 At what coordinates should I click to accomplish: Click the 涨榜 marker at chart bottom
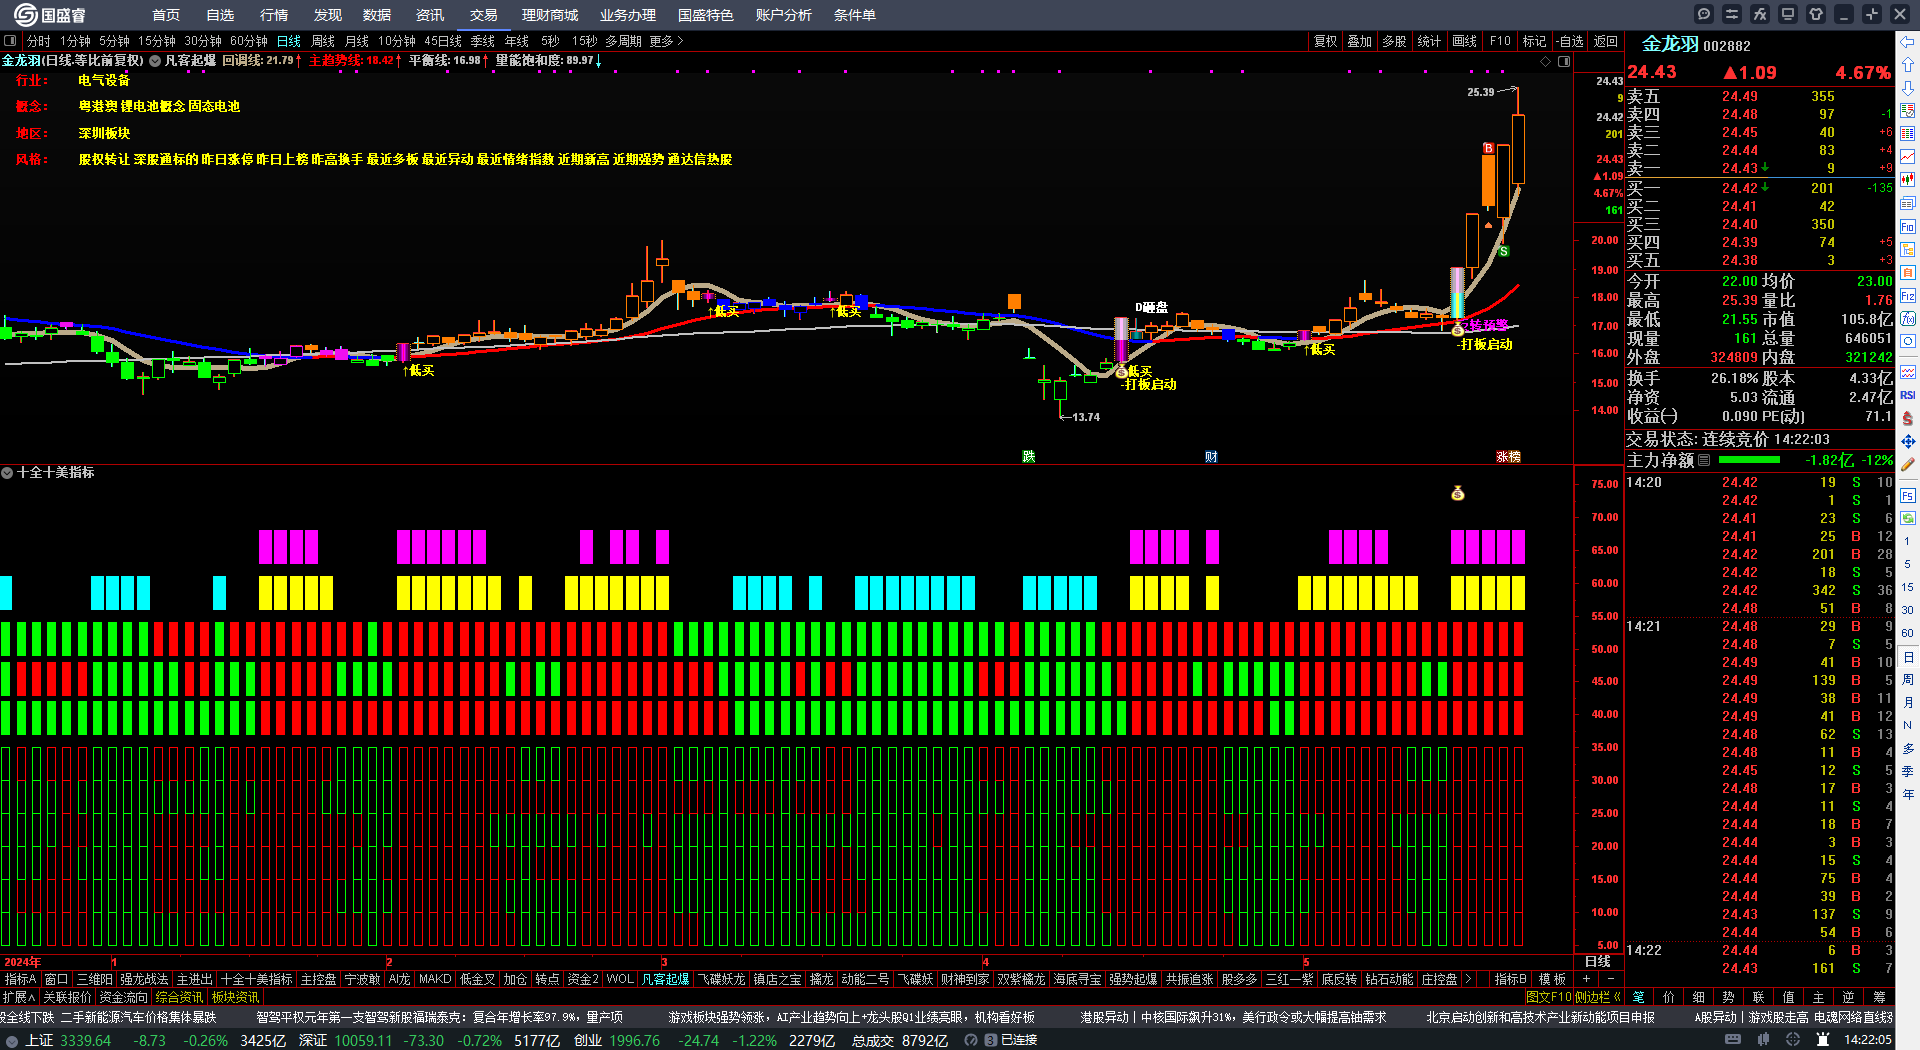[1508, 456]
